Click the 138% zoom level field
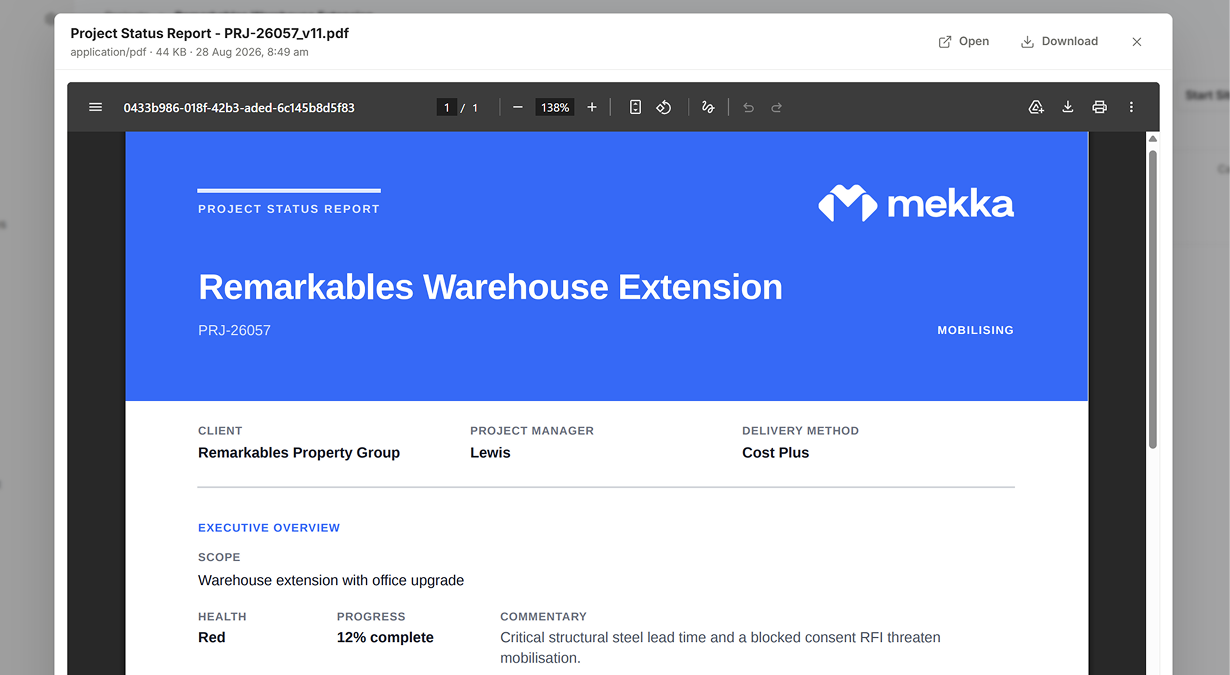The height and width of the screenshot is (675, 1230). click(x=554, y=107)
